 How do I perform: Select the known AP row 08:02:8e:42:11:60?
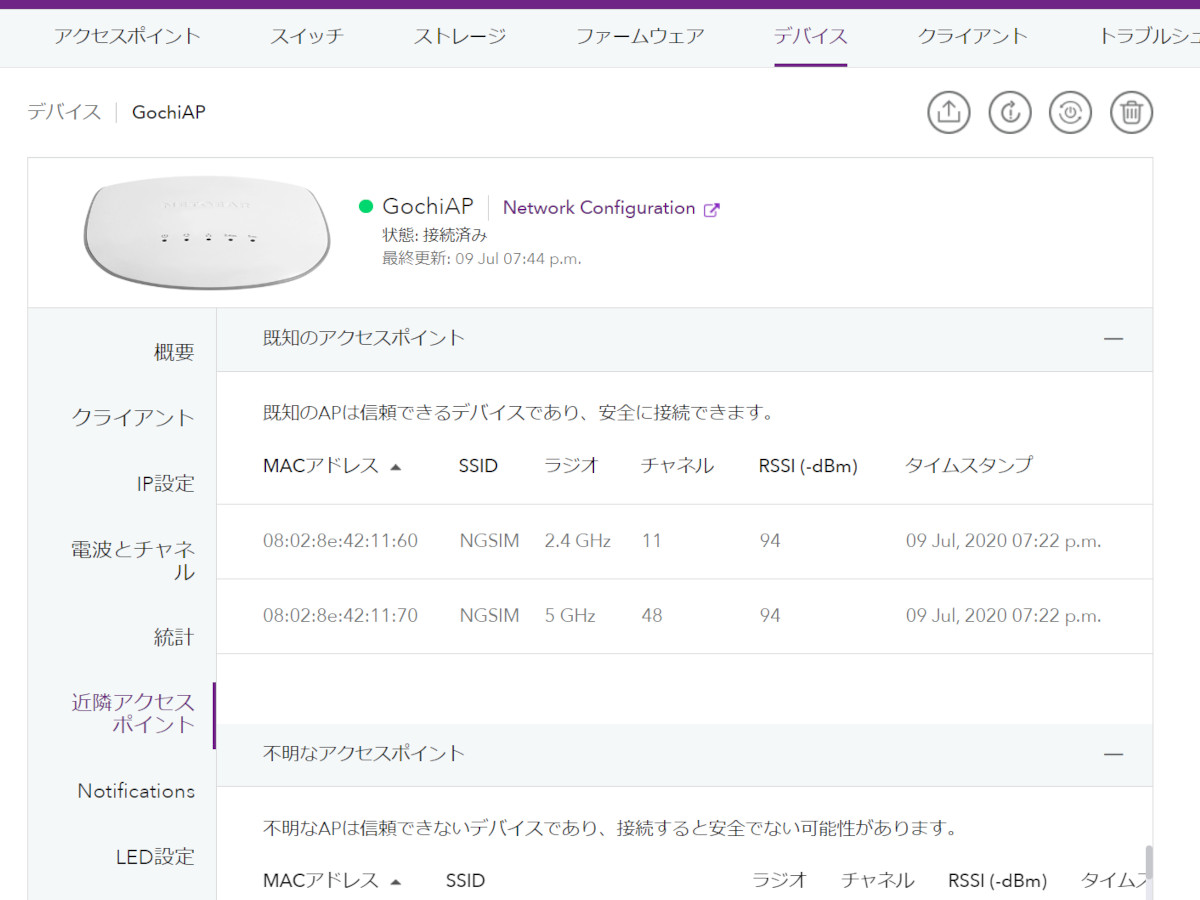coord(340,541)
